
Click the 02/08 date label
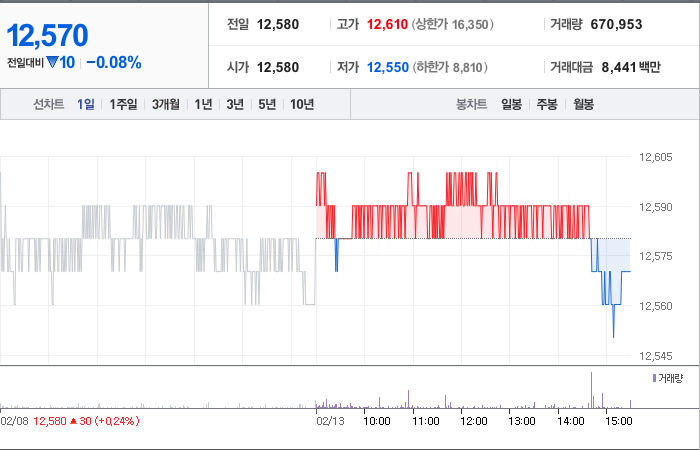14,421
